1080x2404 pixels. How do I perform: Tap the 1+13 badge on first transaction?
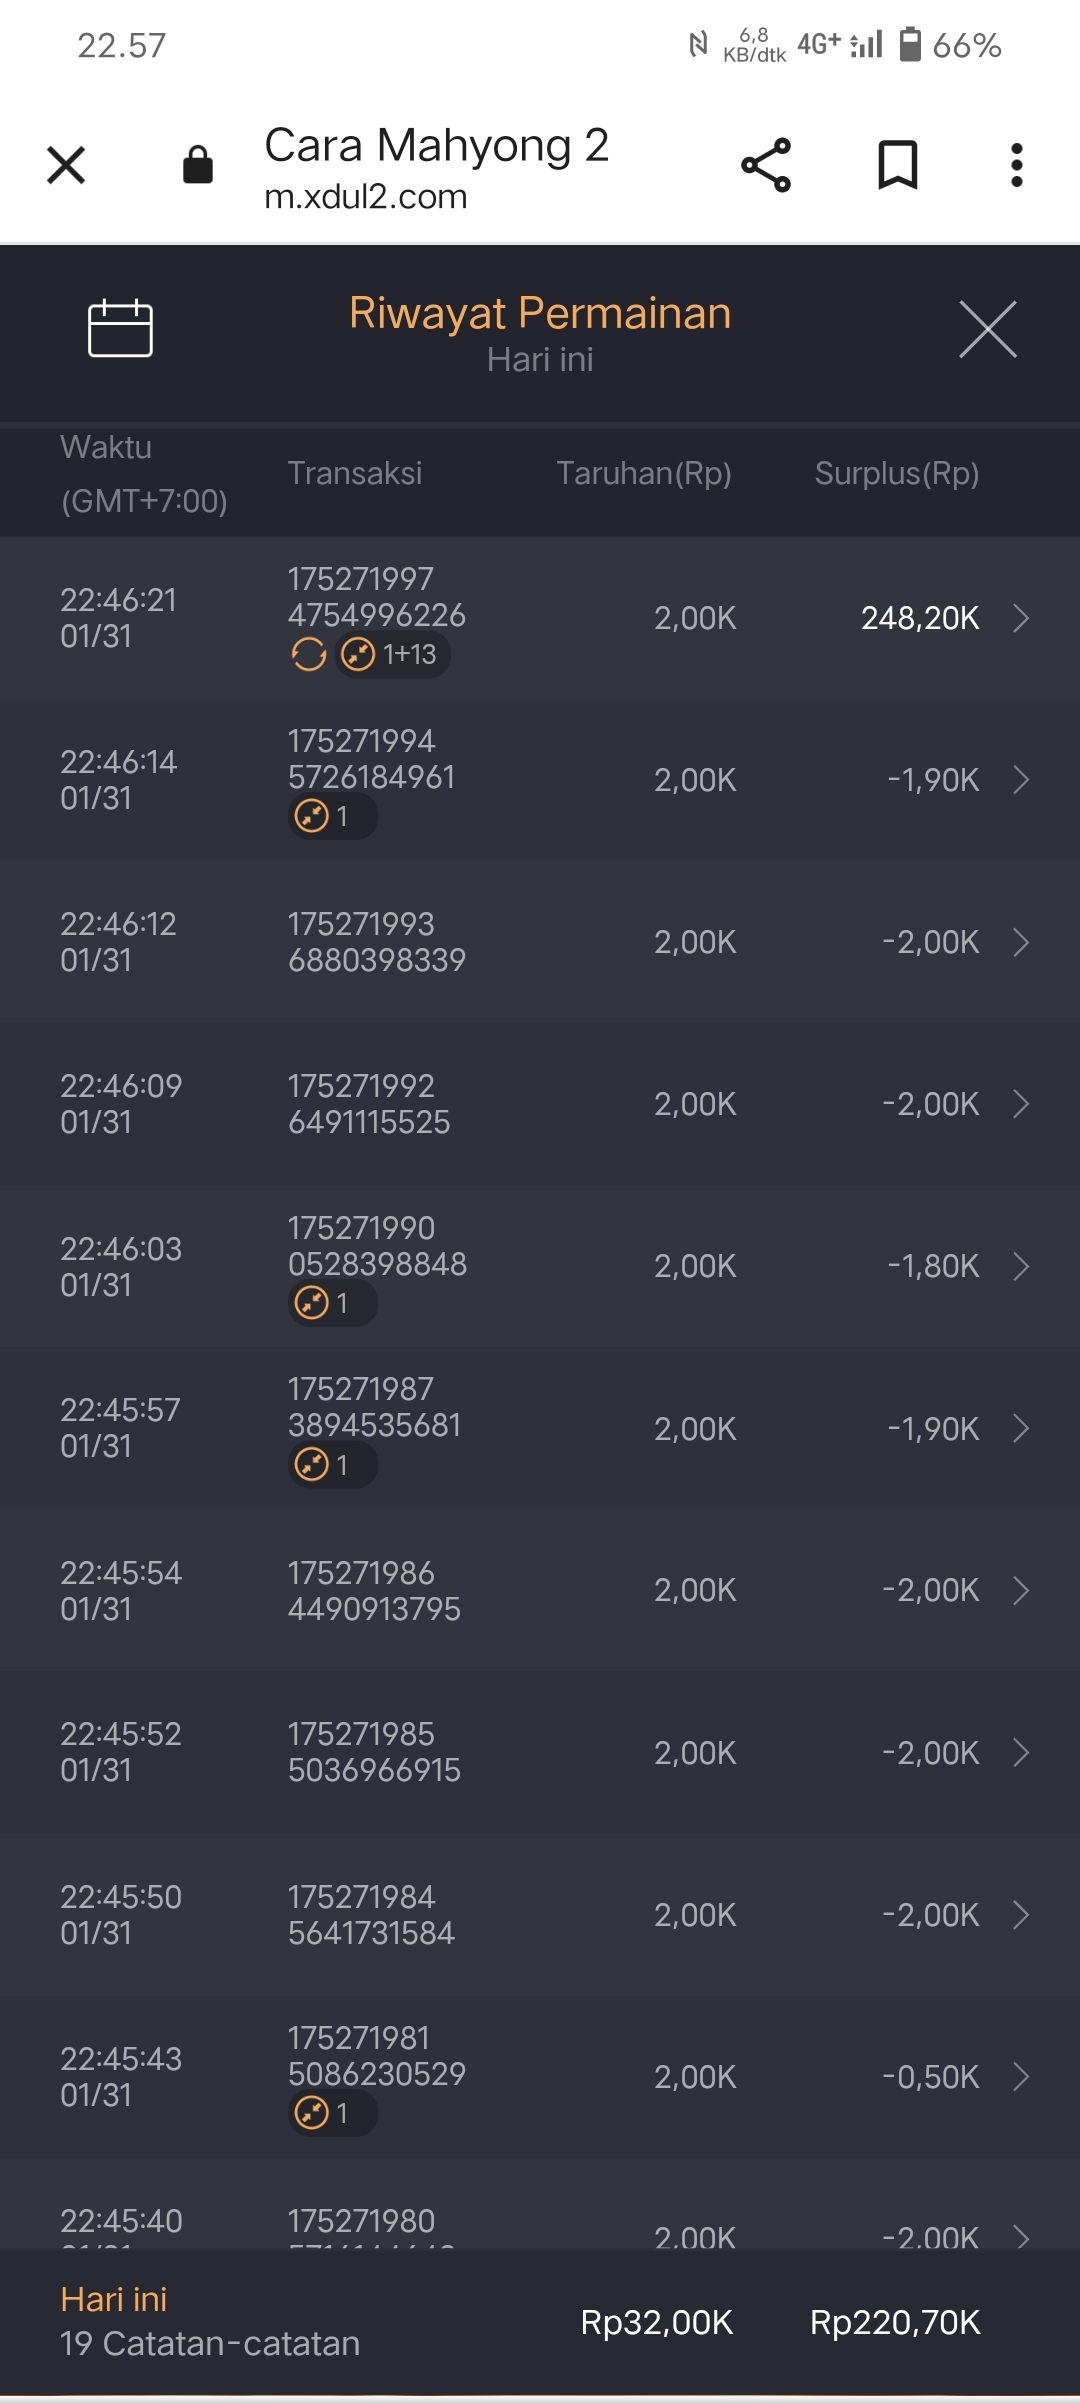[392, 655]
